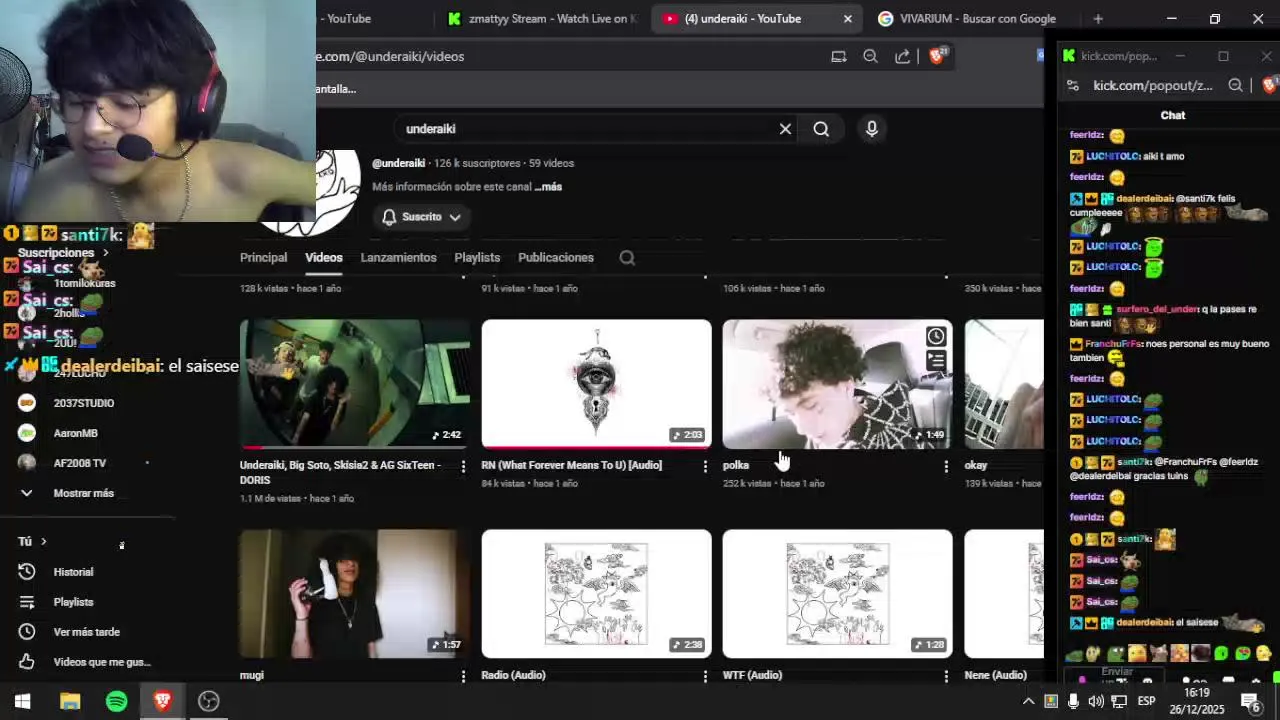Viewport: 1280px width, 720px height.
Task: Click the @underaiki channel handle text
Action: pyautogui.click(x=398, y=163)
